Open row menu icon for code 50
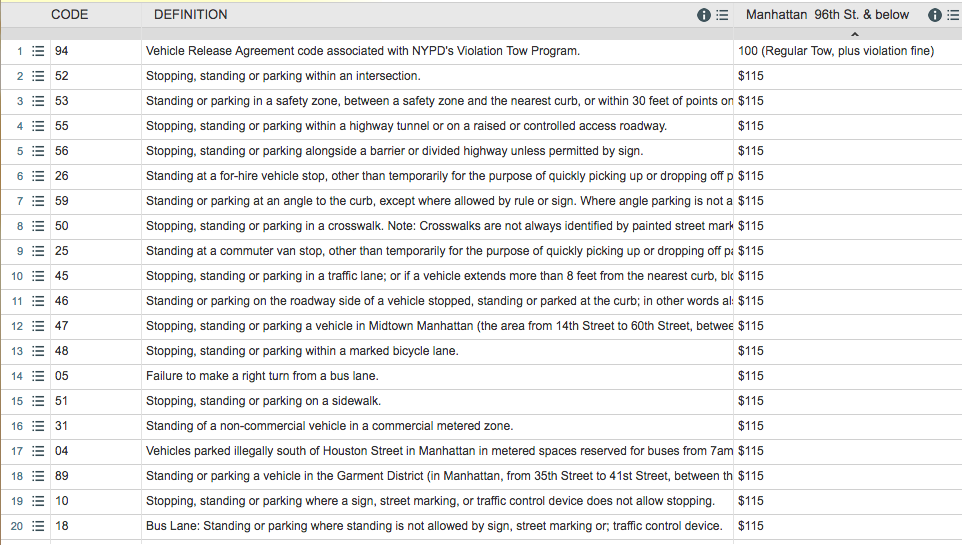This screenshot has width=962, height=545. pos(38,226)
